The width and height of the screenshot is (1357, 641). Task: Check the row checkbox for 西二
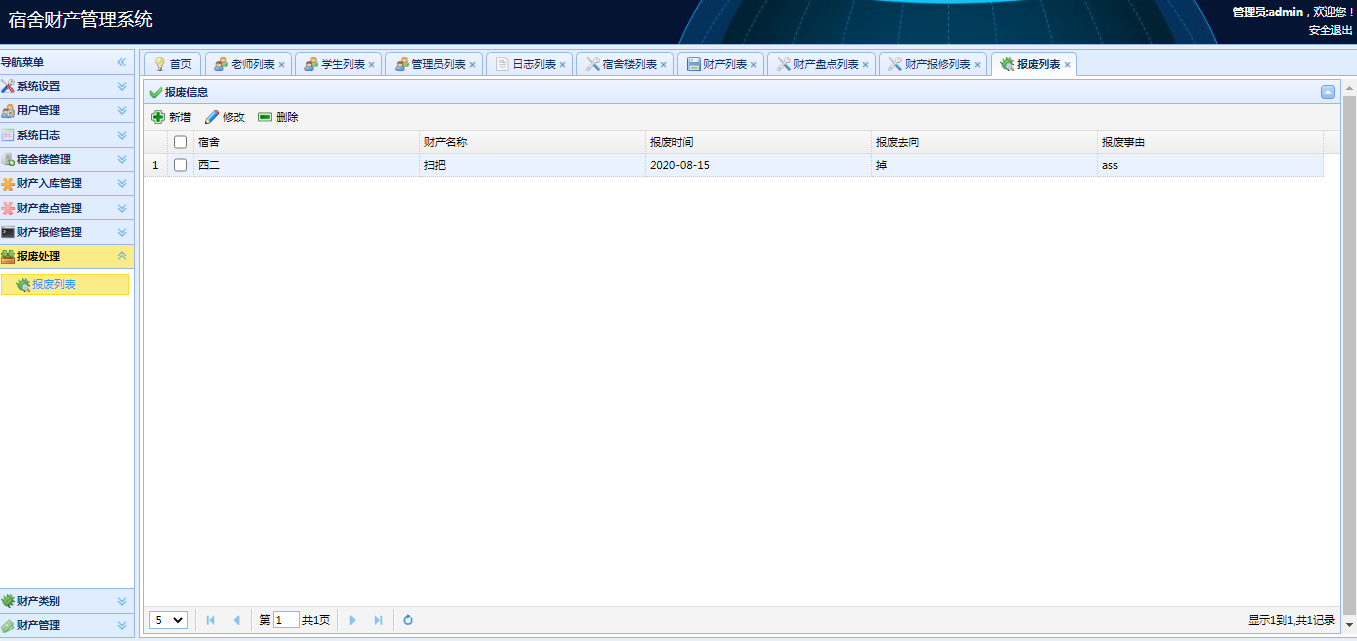(181, 165)
